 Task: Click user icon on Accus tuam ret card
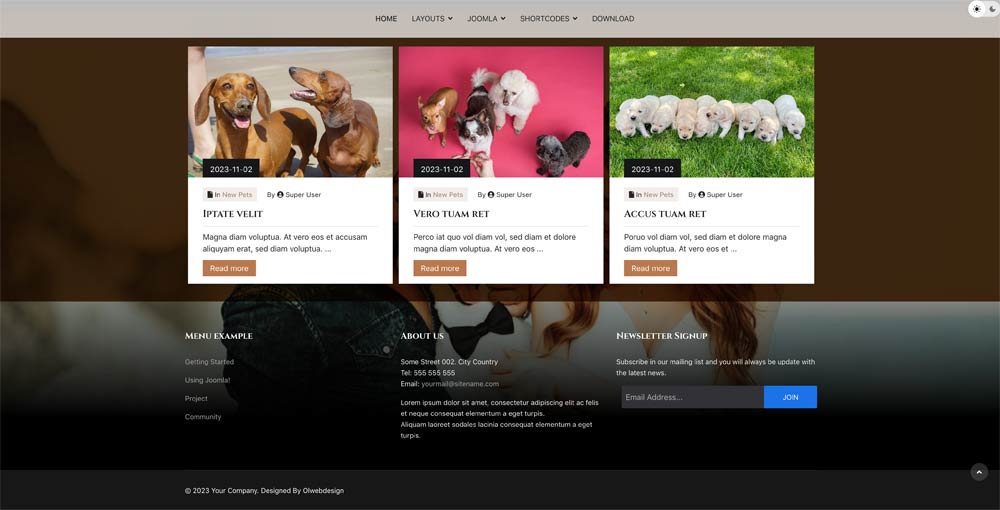[702, 195]
